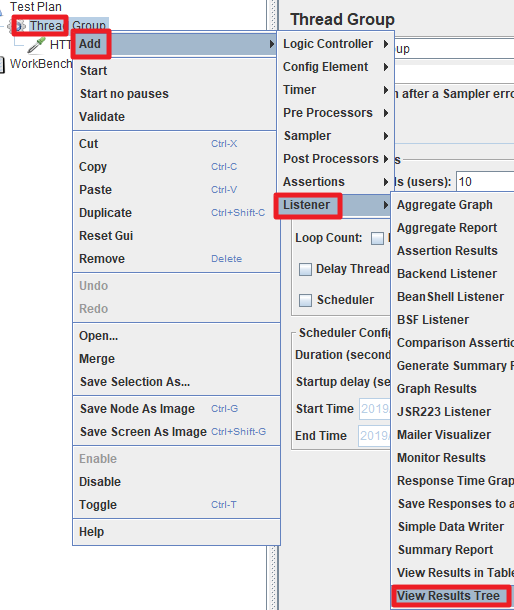Choose Start from the context menu

pos(175,71)
